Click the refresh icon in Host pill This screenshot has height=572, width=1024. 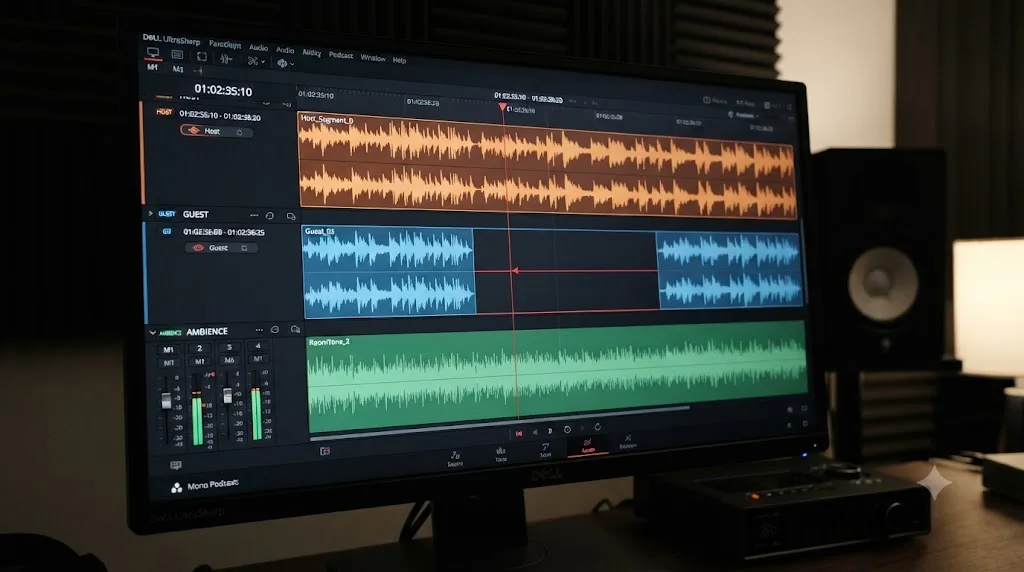240,133
